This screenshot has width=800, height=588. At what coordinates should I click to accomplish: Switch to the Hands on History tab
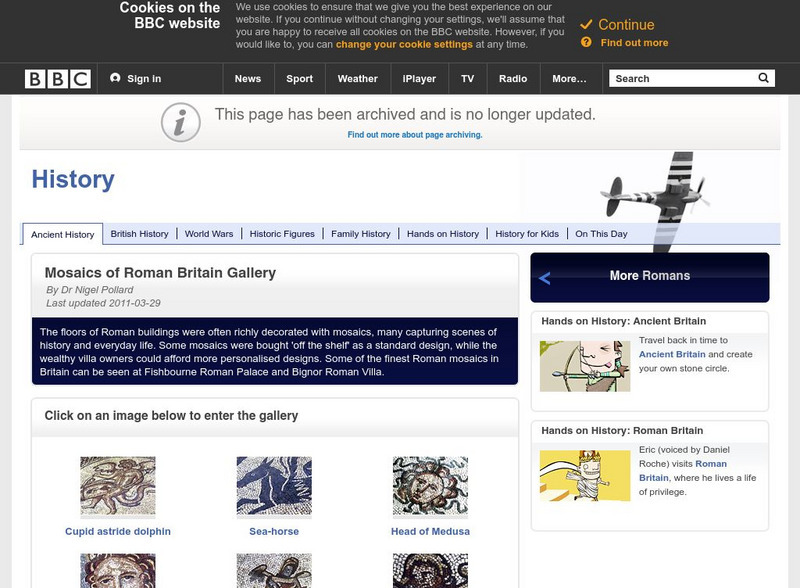click(443, 234)
